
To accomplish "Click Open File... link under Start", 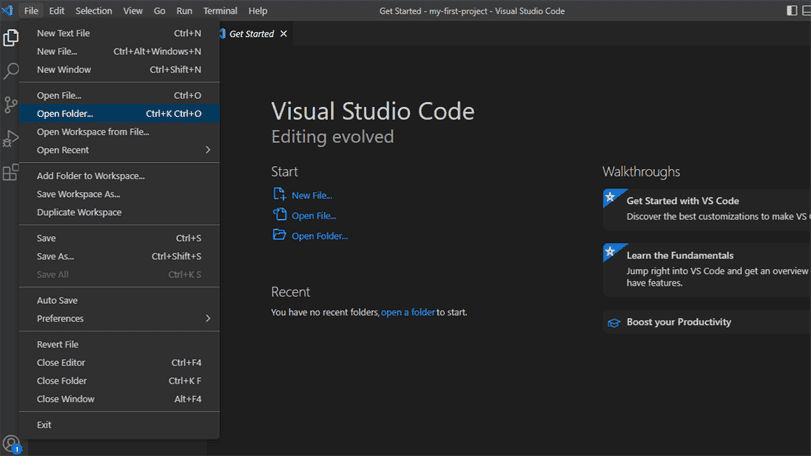I will (x=314, y=216).
